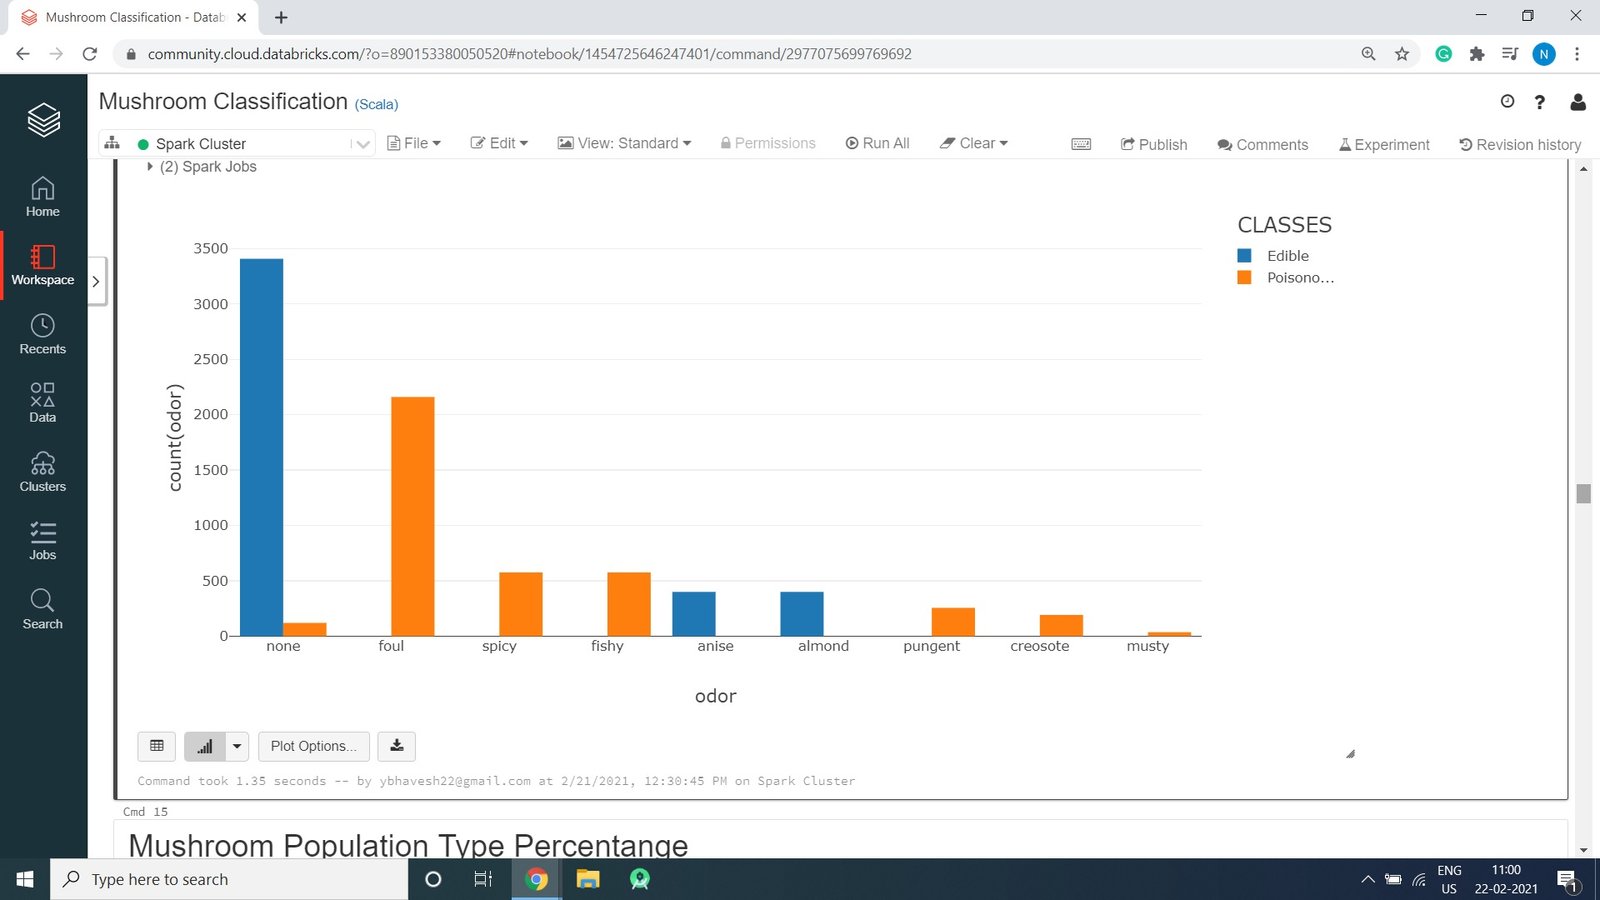Open the Jobs sidebar icon
This screenshot has width=1600, height=900.
point(42,540)
